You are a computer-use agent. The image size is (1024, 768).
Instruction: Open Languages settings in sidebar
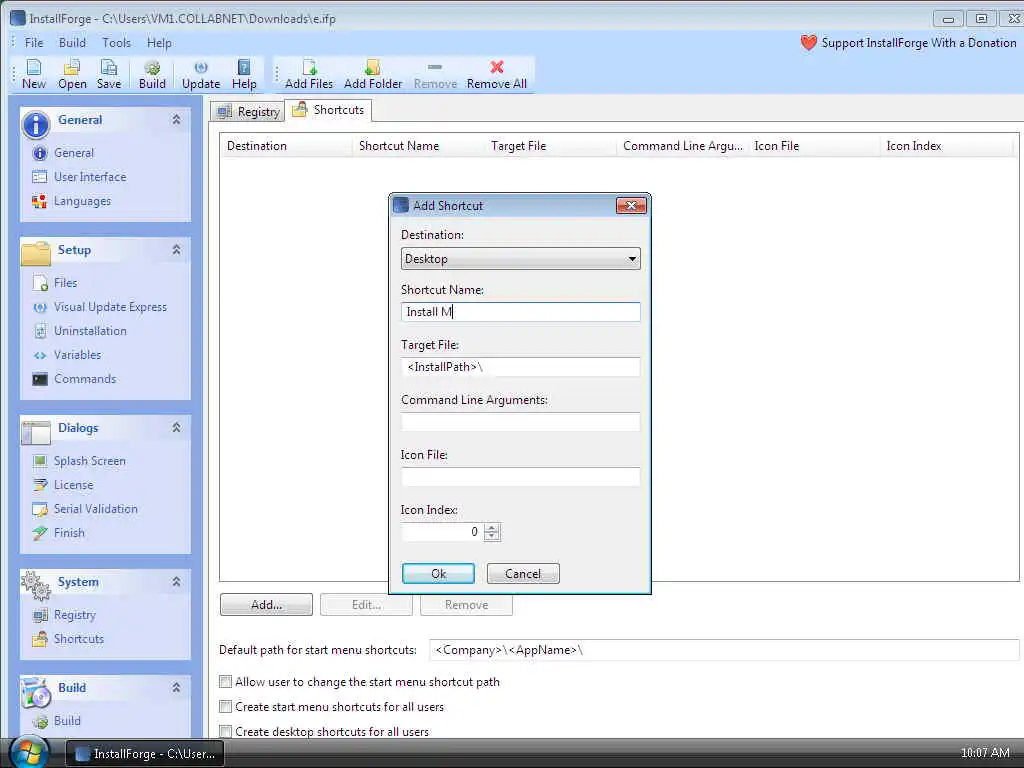[x=71, y=201]
